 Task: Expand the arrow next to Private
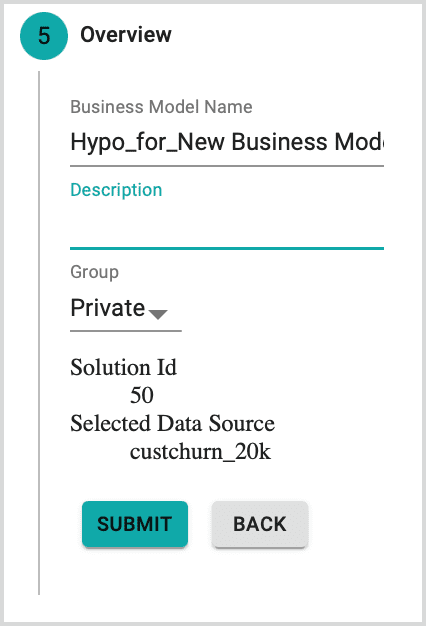tap(158, 314)
